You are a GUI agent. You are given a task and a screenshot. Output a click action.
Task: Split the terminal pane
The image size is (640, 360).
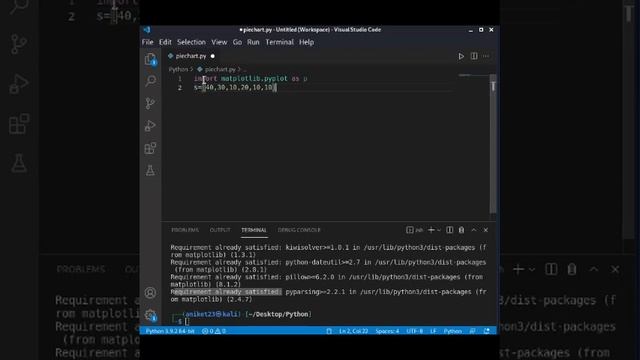pyautogui.click(x=449, y=230)
